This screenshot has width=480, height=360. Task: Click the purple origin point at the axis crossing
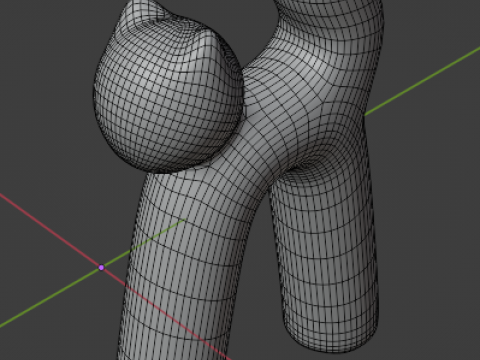(x=102, y=267)
